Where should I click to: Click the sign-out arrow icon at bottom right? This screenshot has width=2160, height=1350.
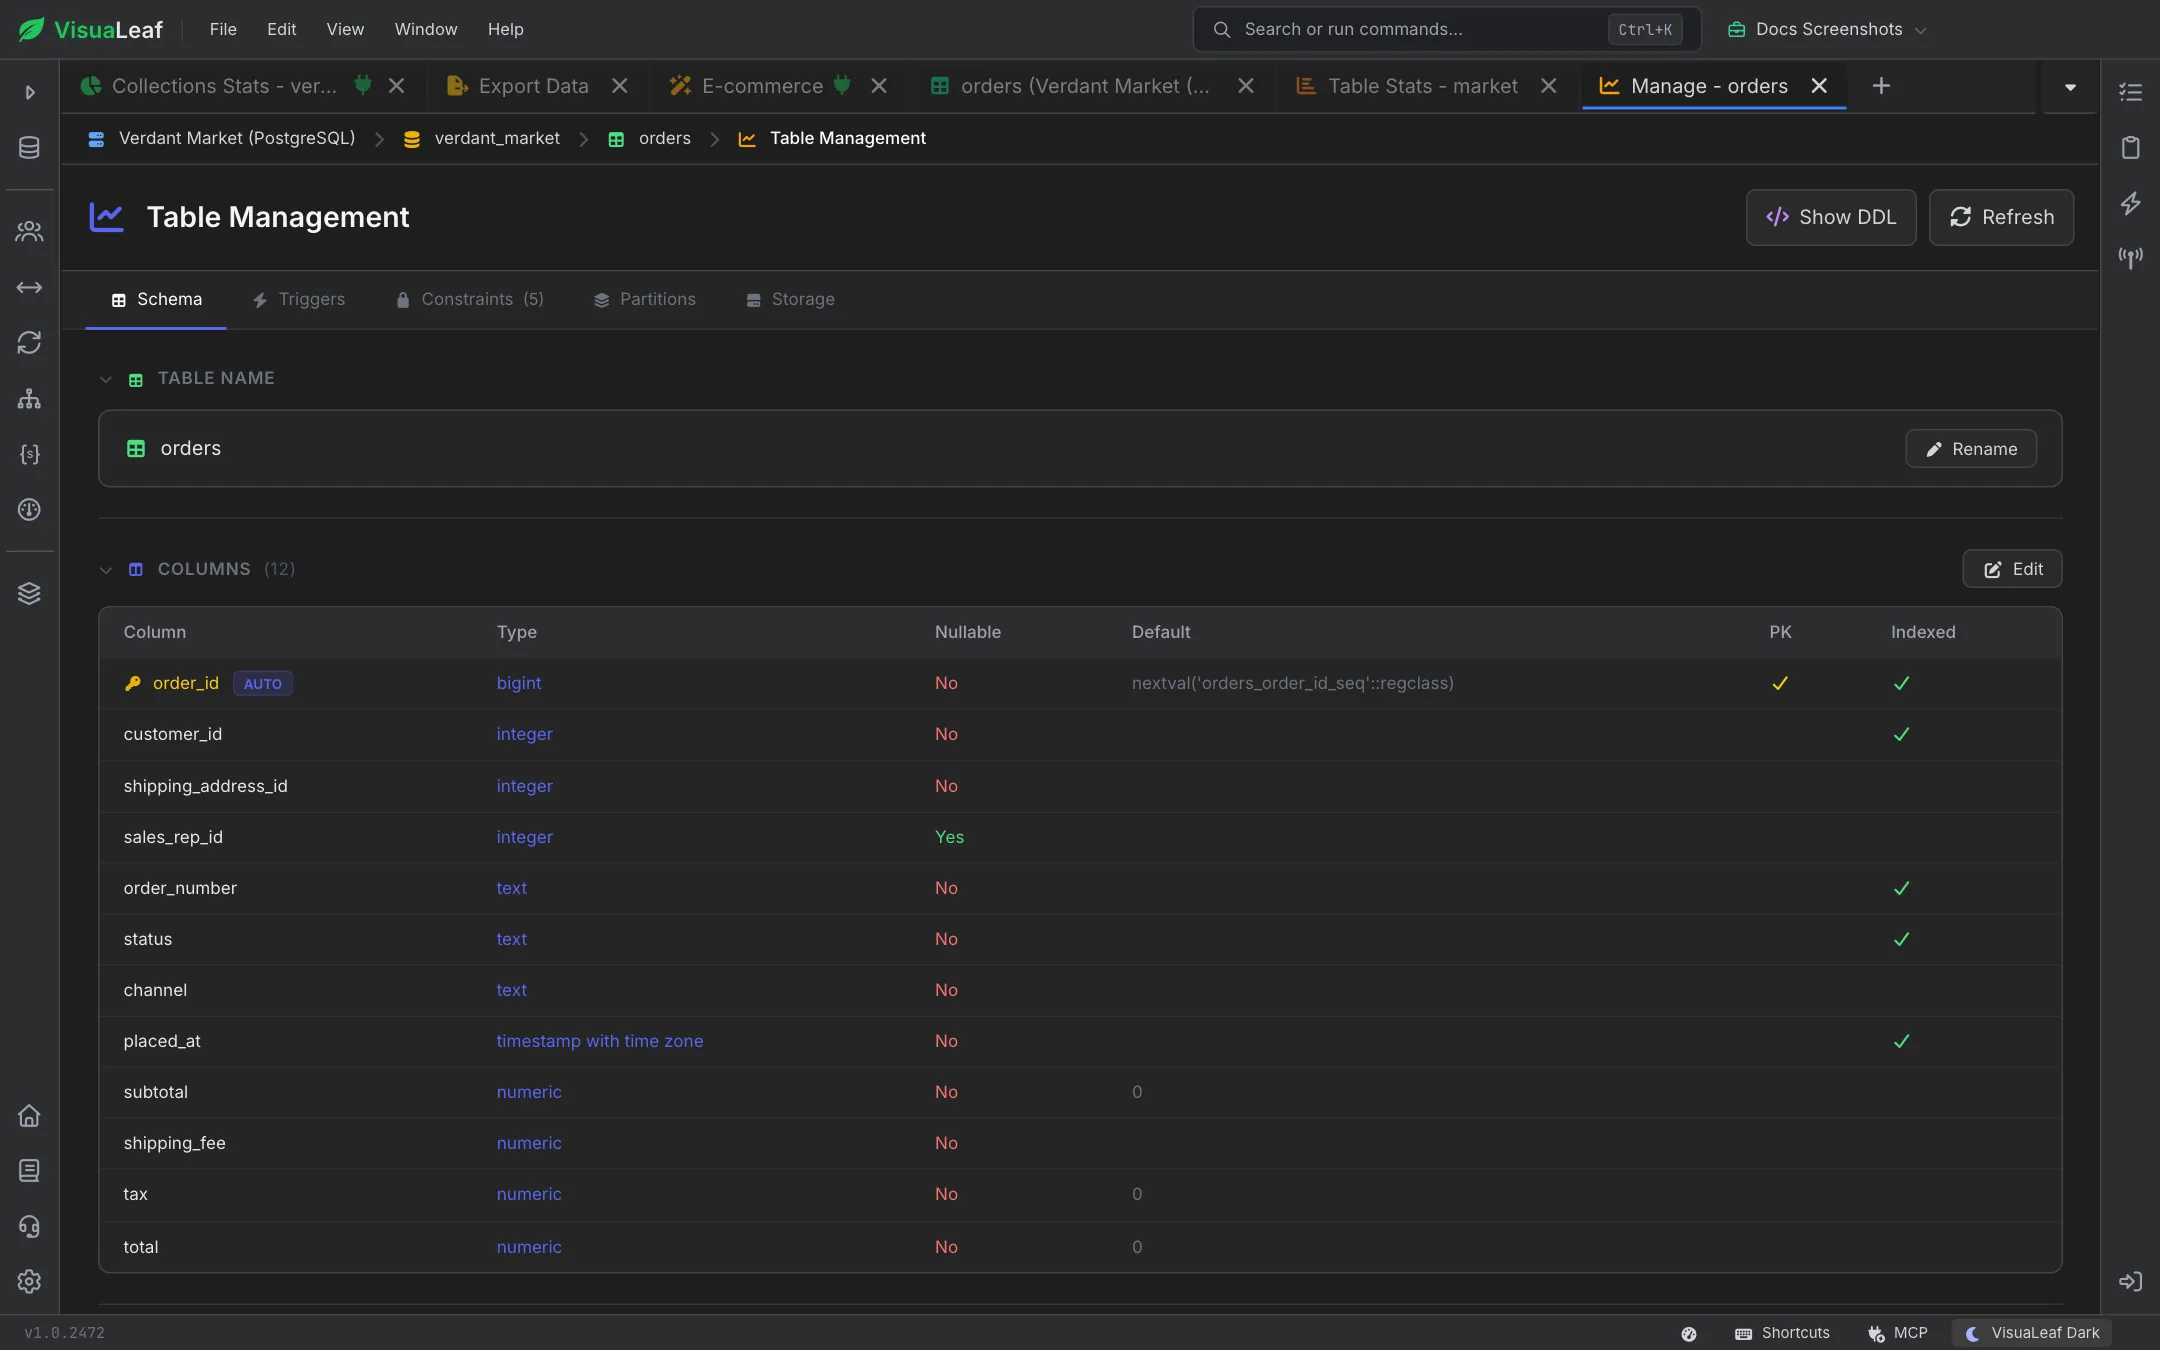point(2130,1282)
